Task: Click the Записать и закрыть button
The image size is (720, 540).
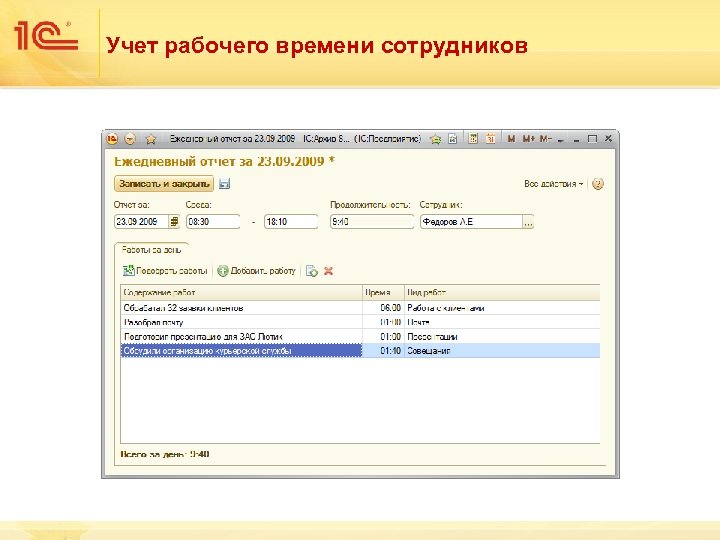Action: 164,184
